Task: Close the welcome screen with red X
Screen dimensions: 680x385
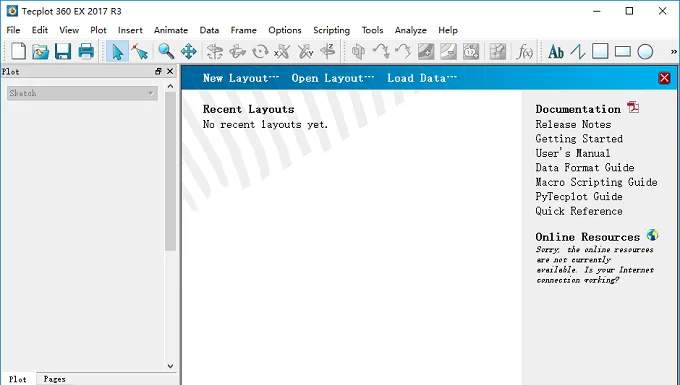Action: [x=664, y=78]
